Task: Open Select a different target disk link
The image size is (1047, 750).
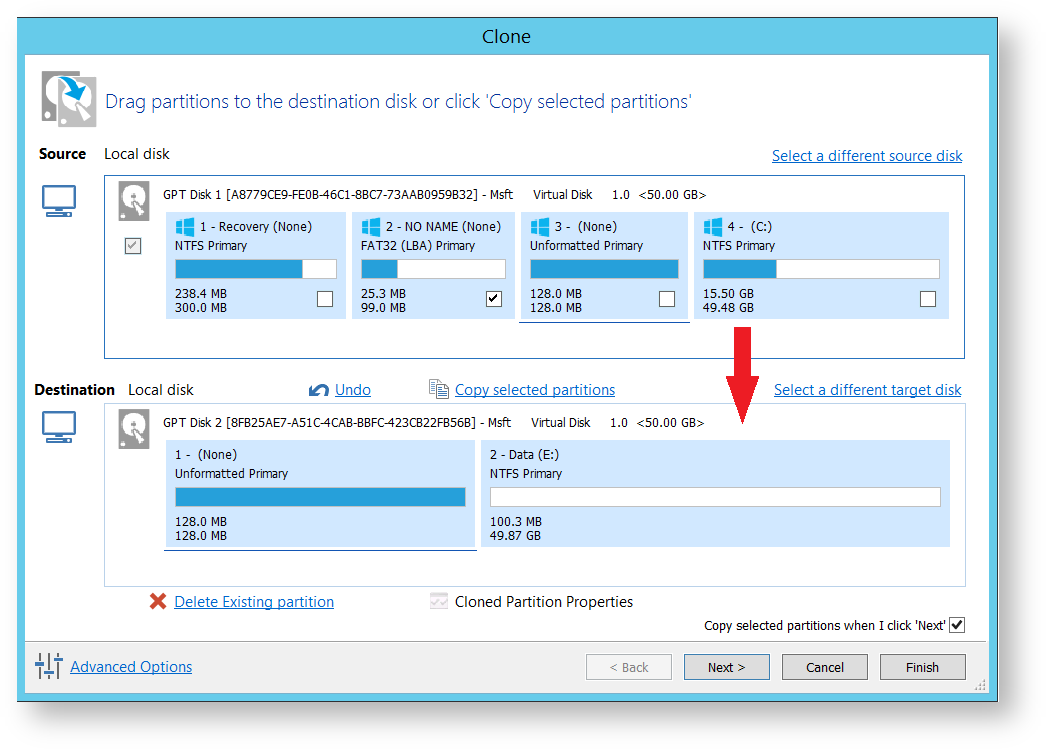Action: 867,389
